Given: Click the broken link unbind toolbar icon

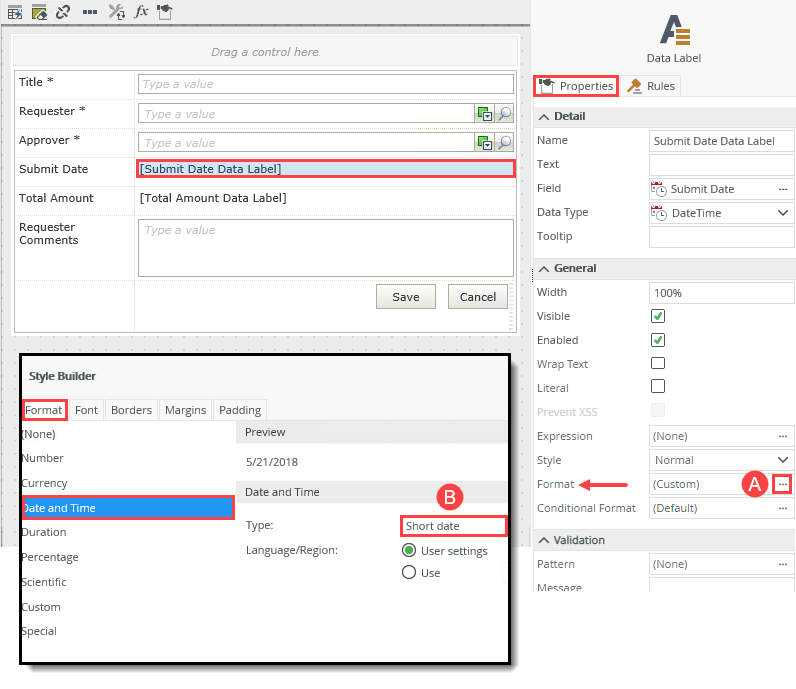Looking at the screenshot, I should (x=63, y=12).
